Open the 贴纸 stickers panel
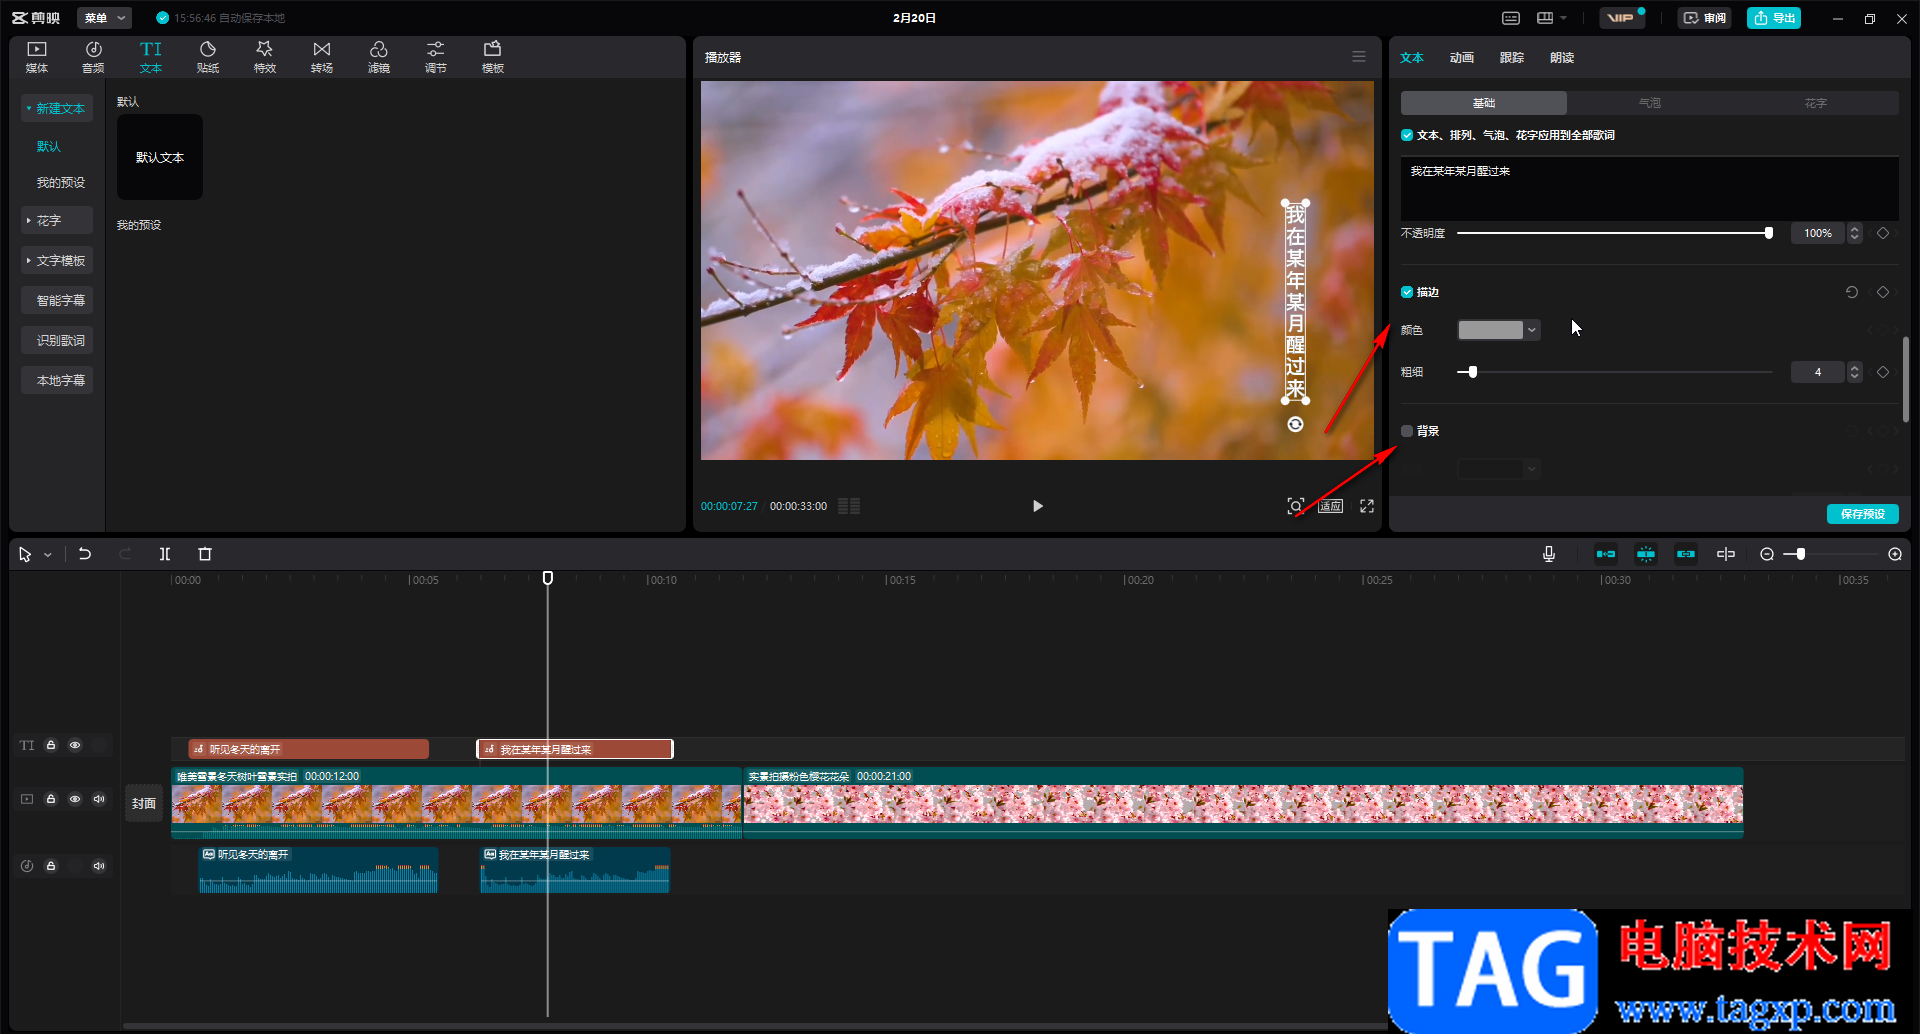This screenshot has width=1920, height=1034. 207,57
